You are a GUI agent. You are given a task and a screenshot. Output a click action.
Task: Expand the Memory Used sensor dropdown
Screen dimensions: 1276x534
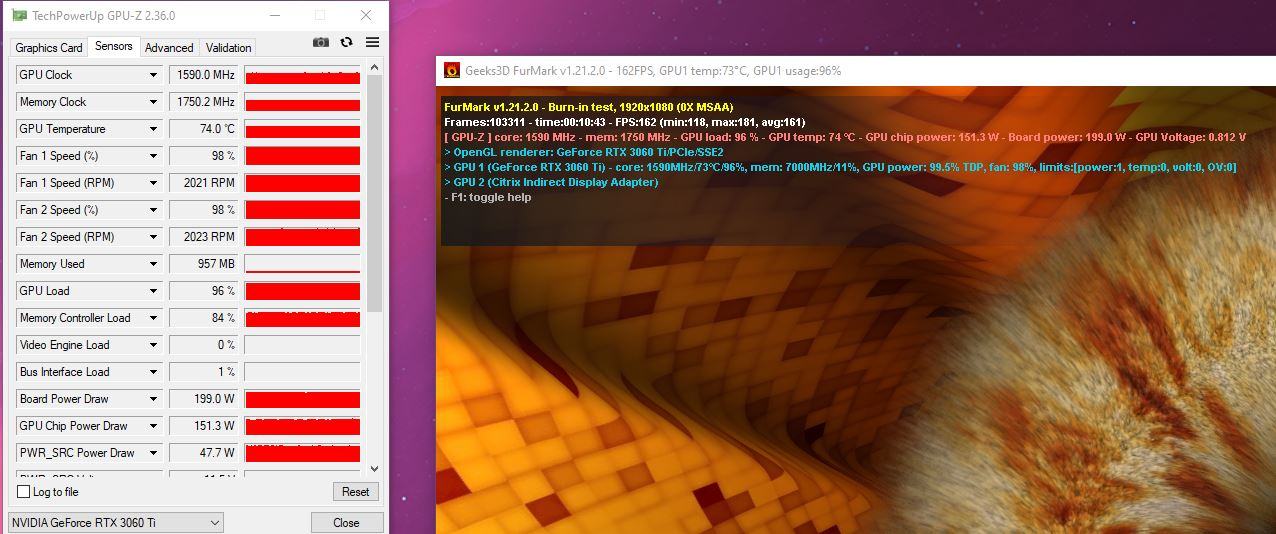pyautogui.click(x=153, y=264)
